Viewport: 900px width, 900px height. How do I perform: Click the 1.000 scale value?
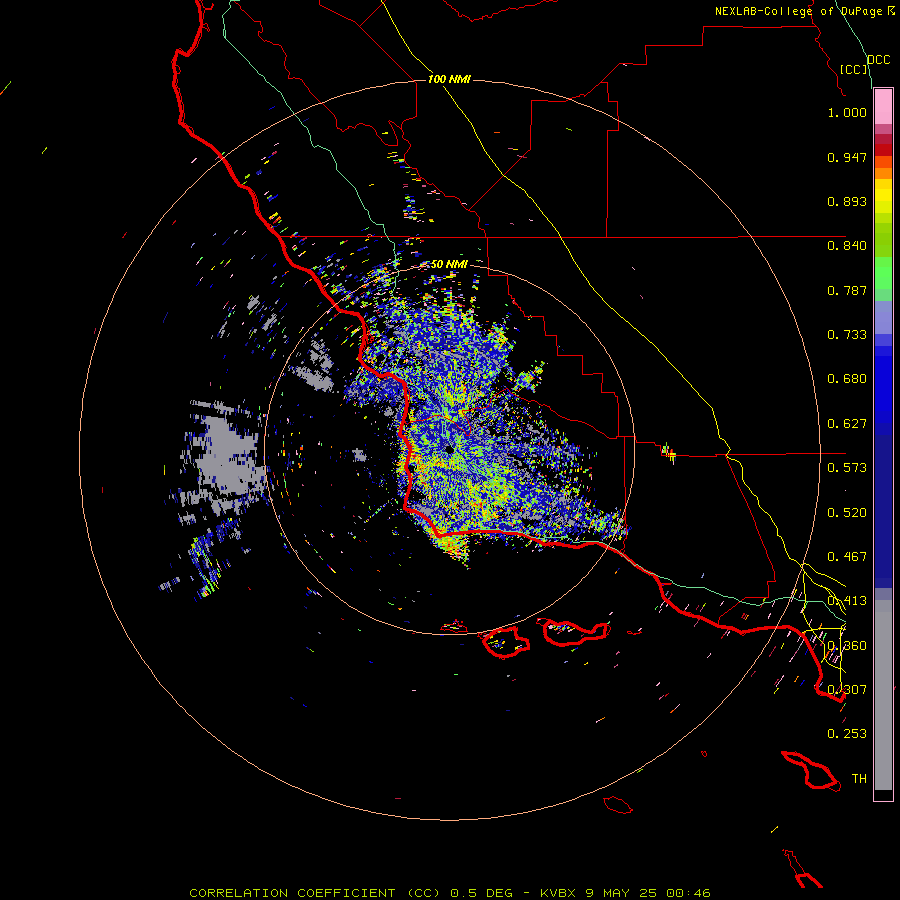(847, 112)
